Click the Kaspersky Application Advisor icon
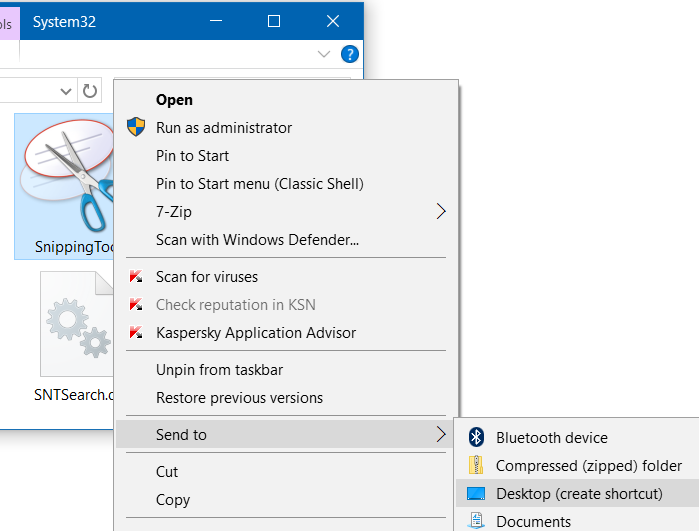The height and width of the screenshot is (531, 699). [x=136, y=333]
